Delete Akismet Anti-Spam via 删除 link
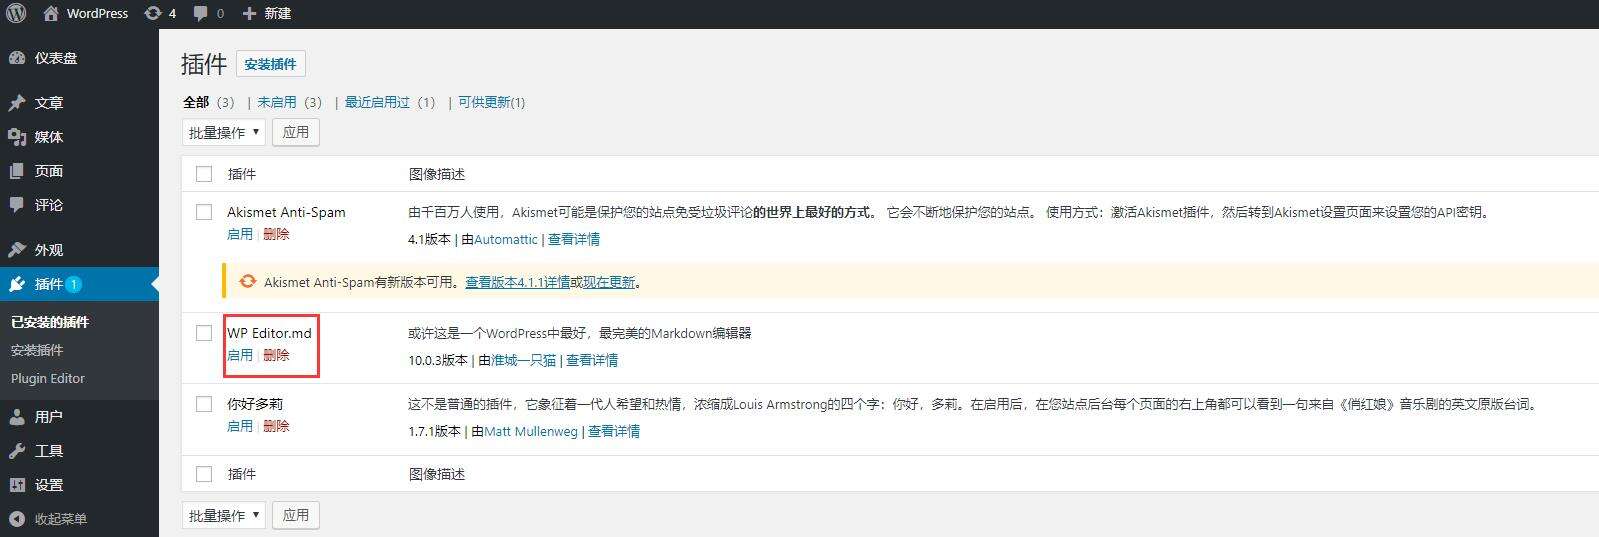This screenshot has height=537, width=1599. coord(276,234)
